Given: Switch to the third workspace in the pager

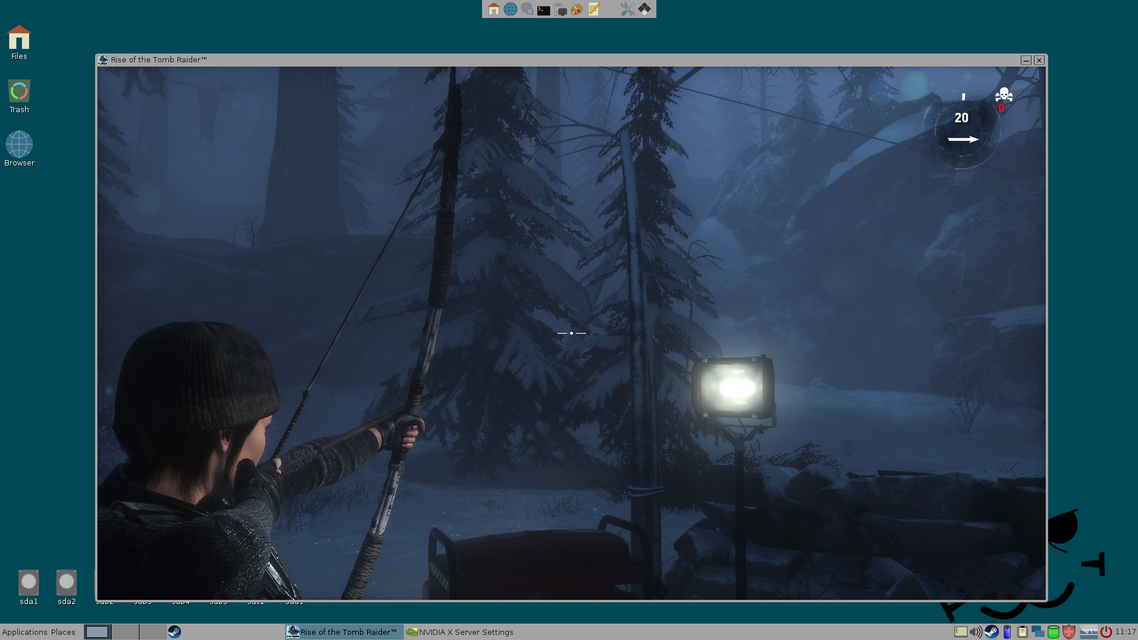Looking at the screenshot, I should point(152,632).
